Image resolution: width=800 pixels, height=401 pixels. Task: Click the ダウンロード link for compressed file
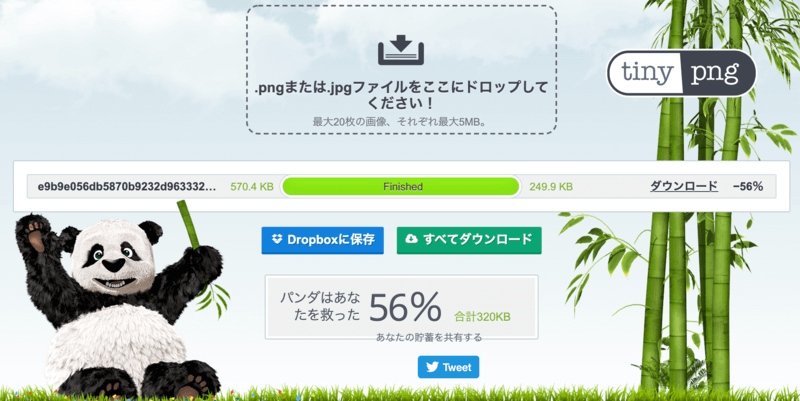684,186
